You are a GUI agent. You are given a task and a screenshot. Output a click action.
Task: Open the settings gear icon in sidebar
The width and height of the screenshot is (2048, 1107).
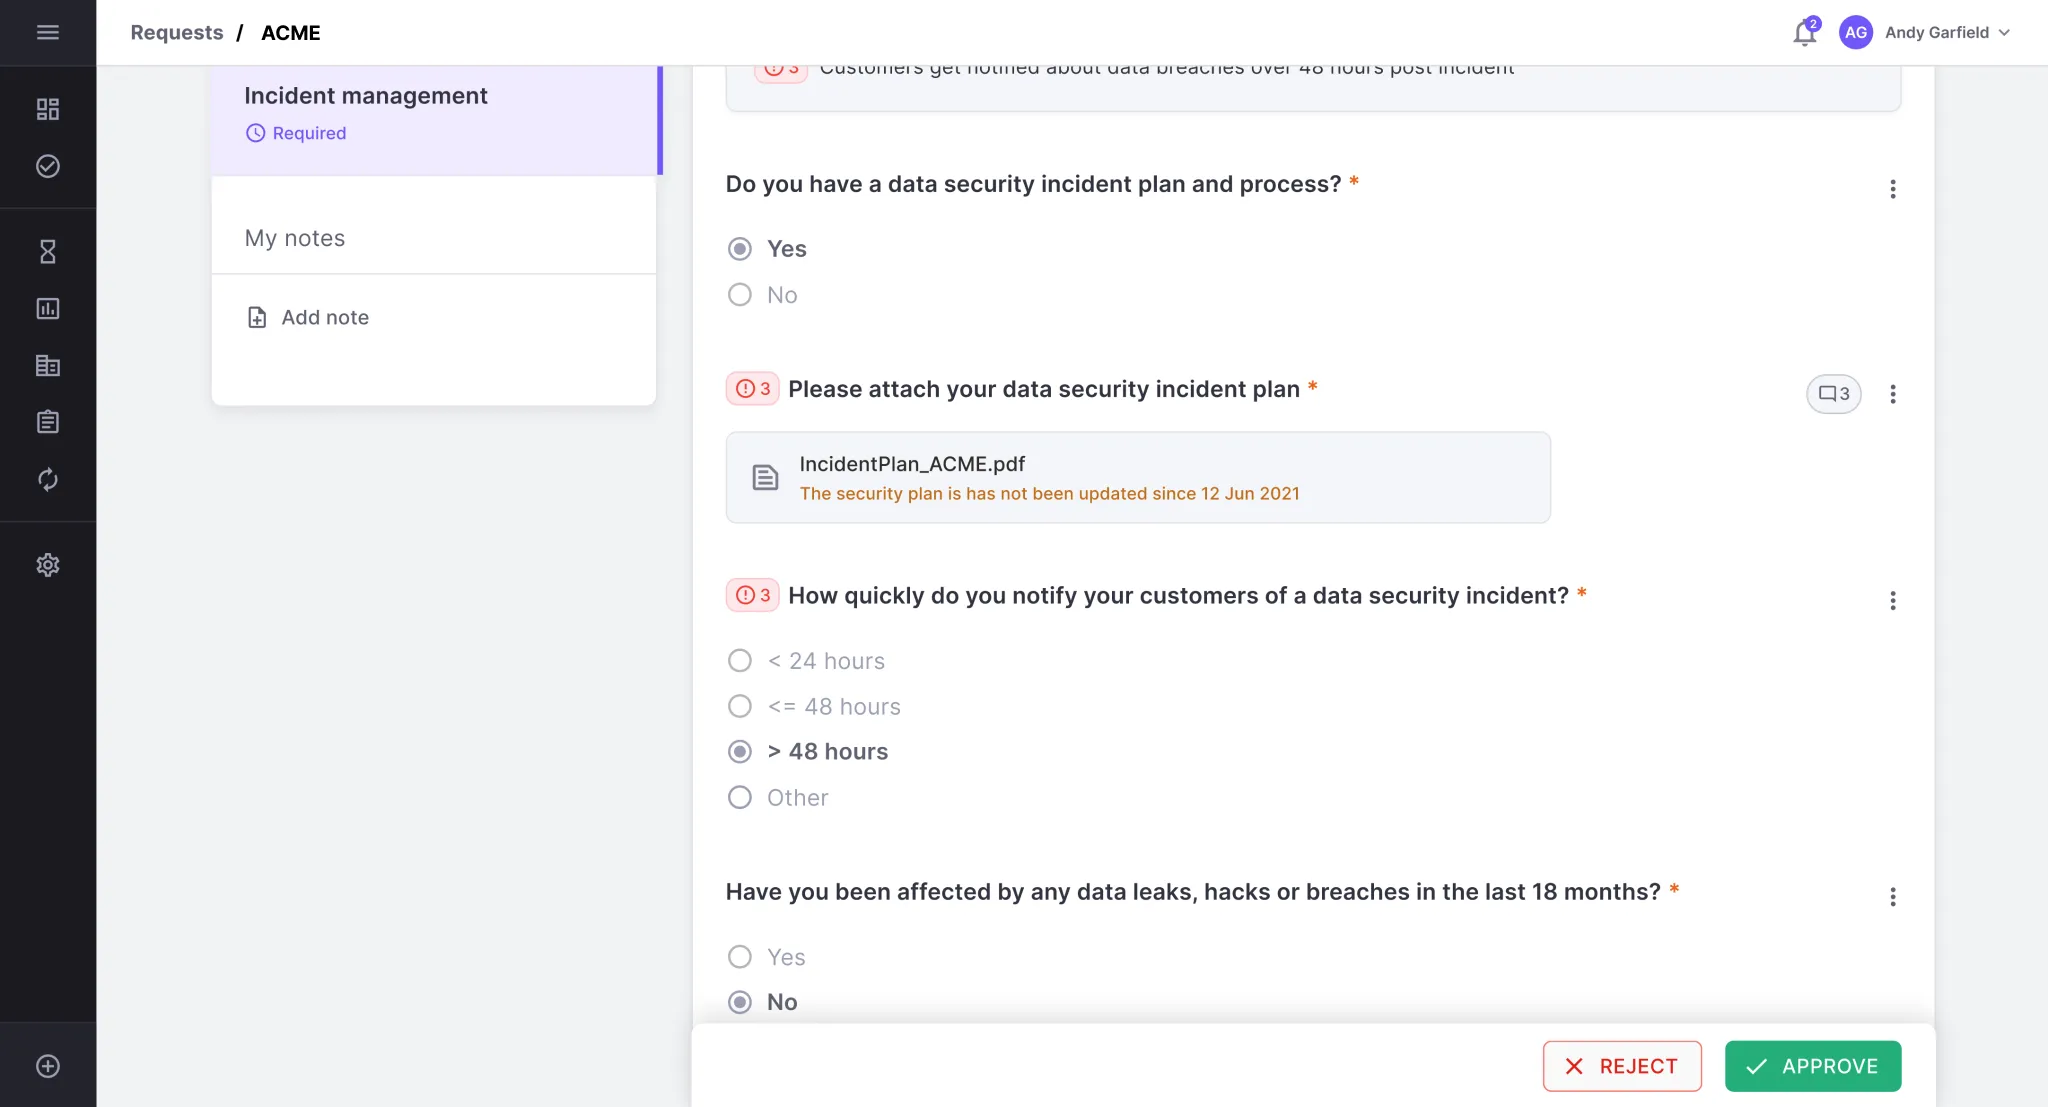(x=47, y=565)
